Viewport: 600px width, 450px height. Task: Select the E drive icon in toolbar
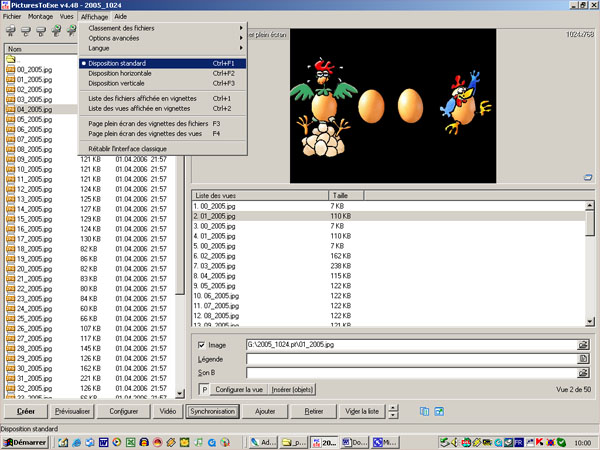point(56,31)
